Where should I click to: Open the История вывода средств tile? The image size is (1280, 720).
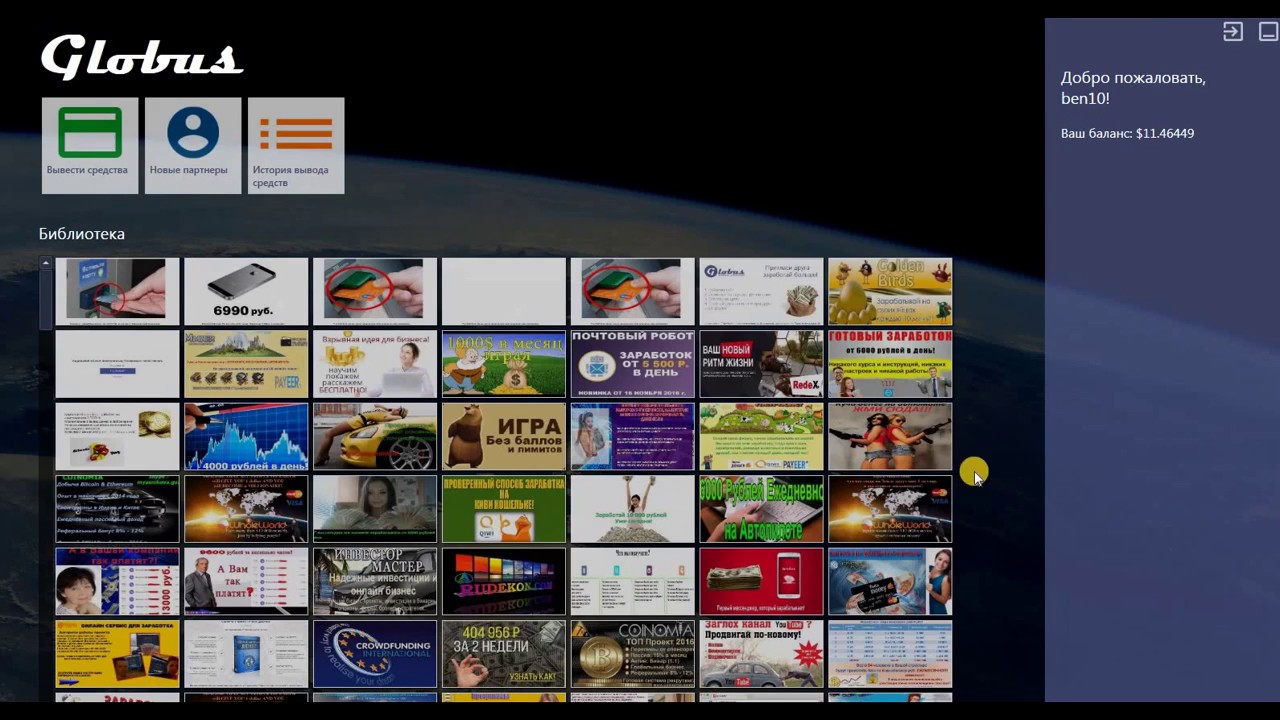click(x=296, y=146)
